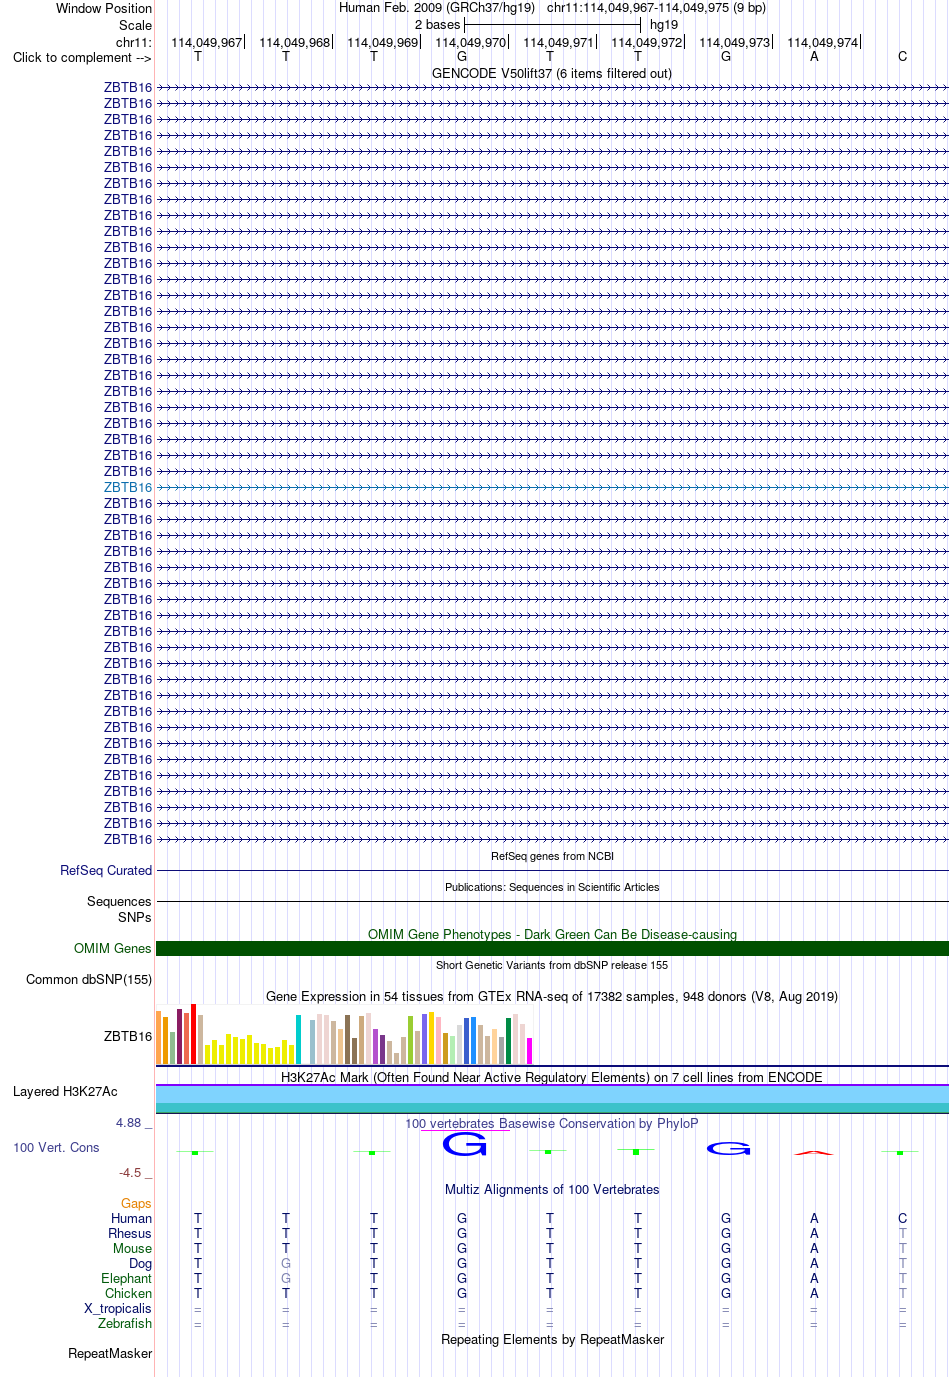Click the ZBTB16 label of the GTEx track
The image size is (950, 1377).
[x=128, y=1036]
